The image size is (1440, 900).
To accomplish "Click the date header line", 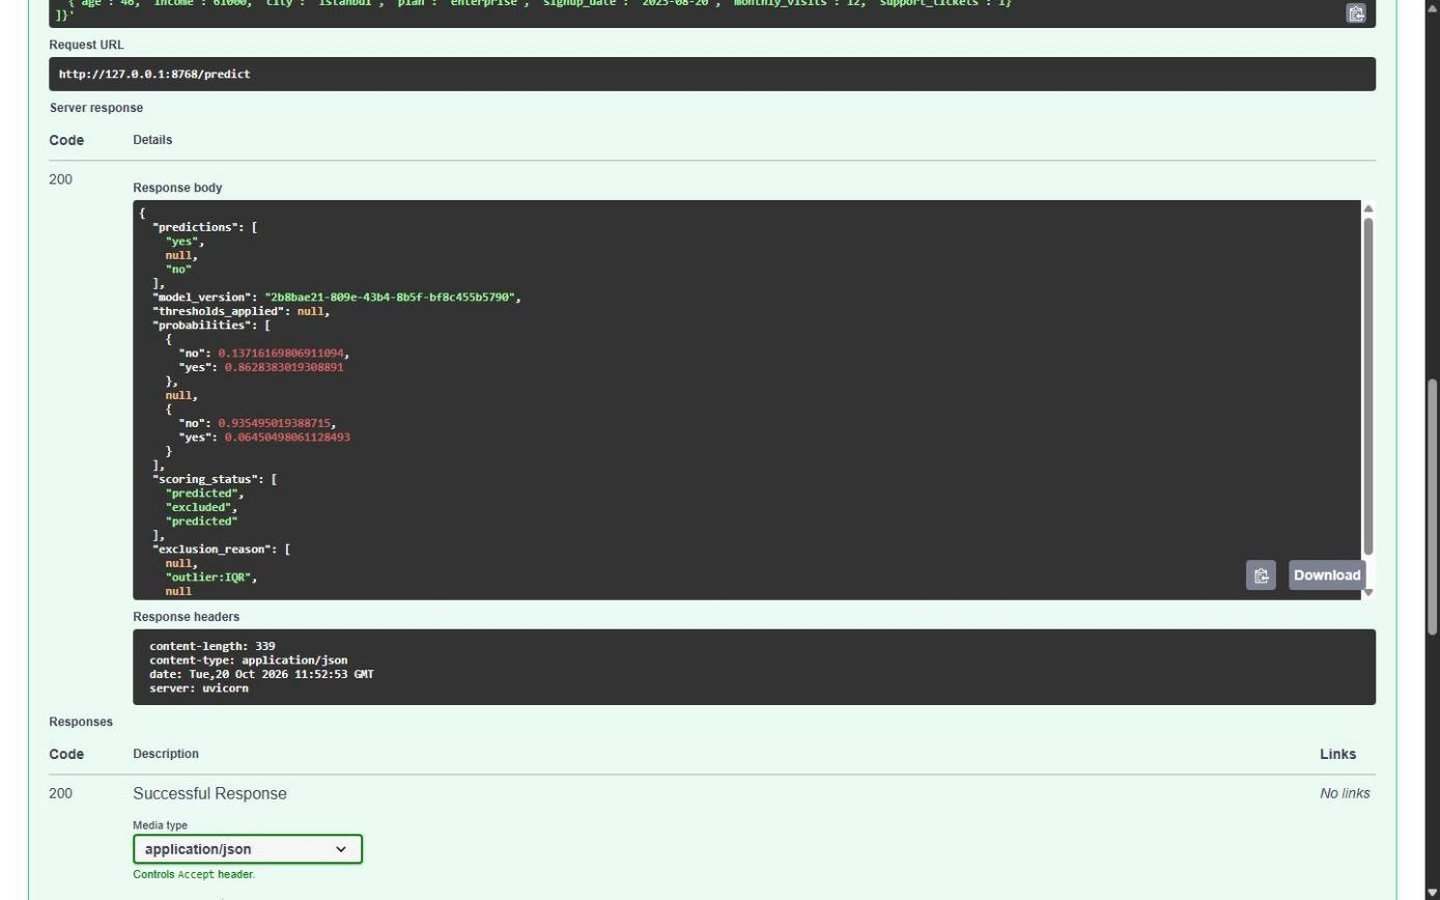I will (x=261, y=674).
